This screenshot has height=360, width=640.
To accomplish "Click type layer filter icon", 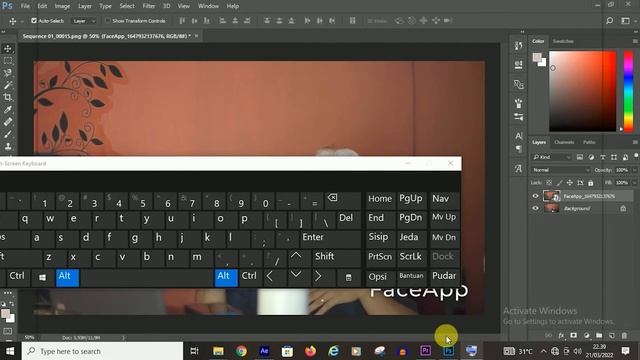I will pyautogui.click(x=602, y=157).
